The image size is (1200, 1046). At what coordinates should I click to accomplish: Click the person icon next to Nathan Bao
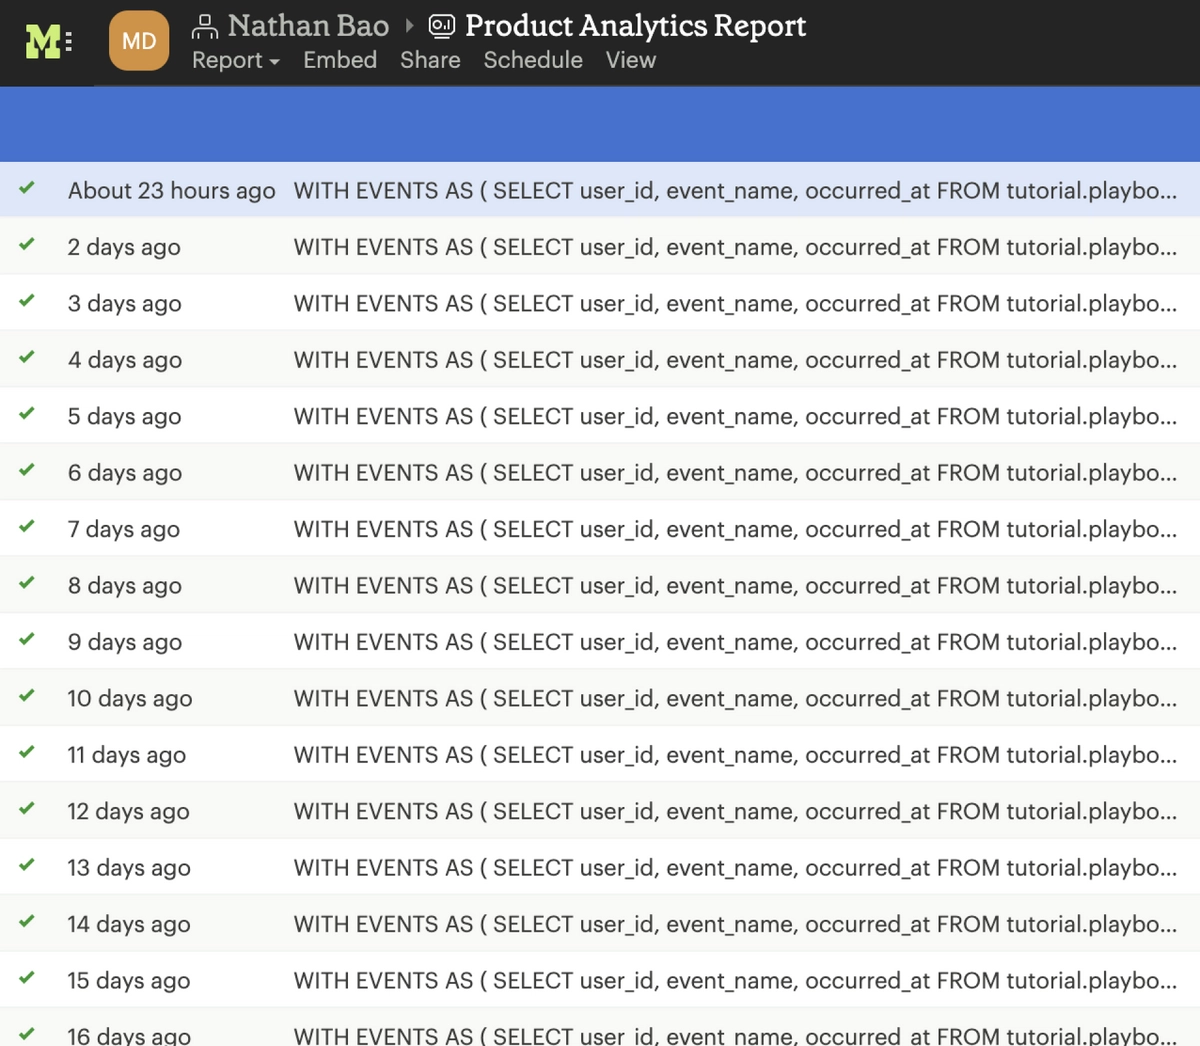tap(207, 26)
